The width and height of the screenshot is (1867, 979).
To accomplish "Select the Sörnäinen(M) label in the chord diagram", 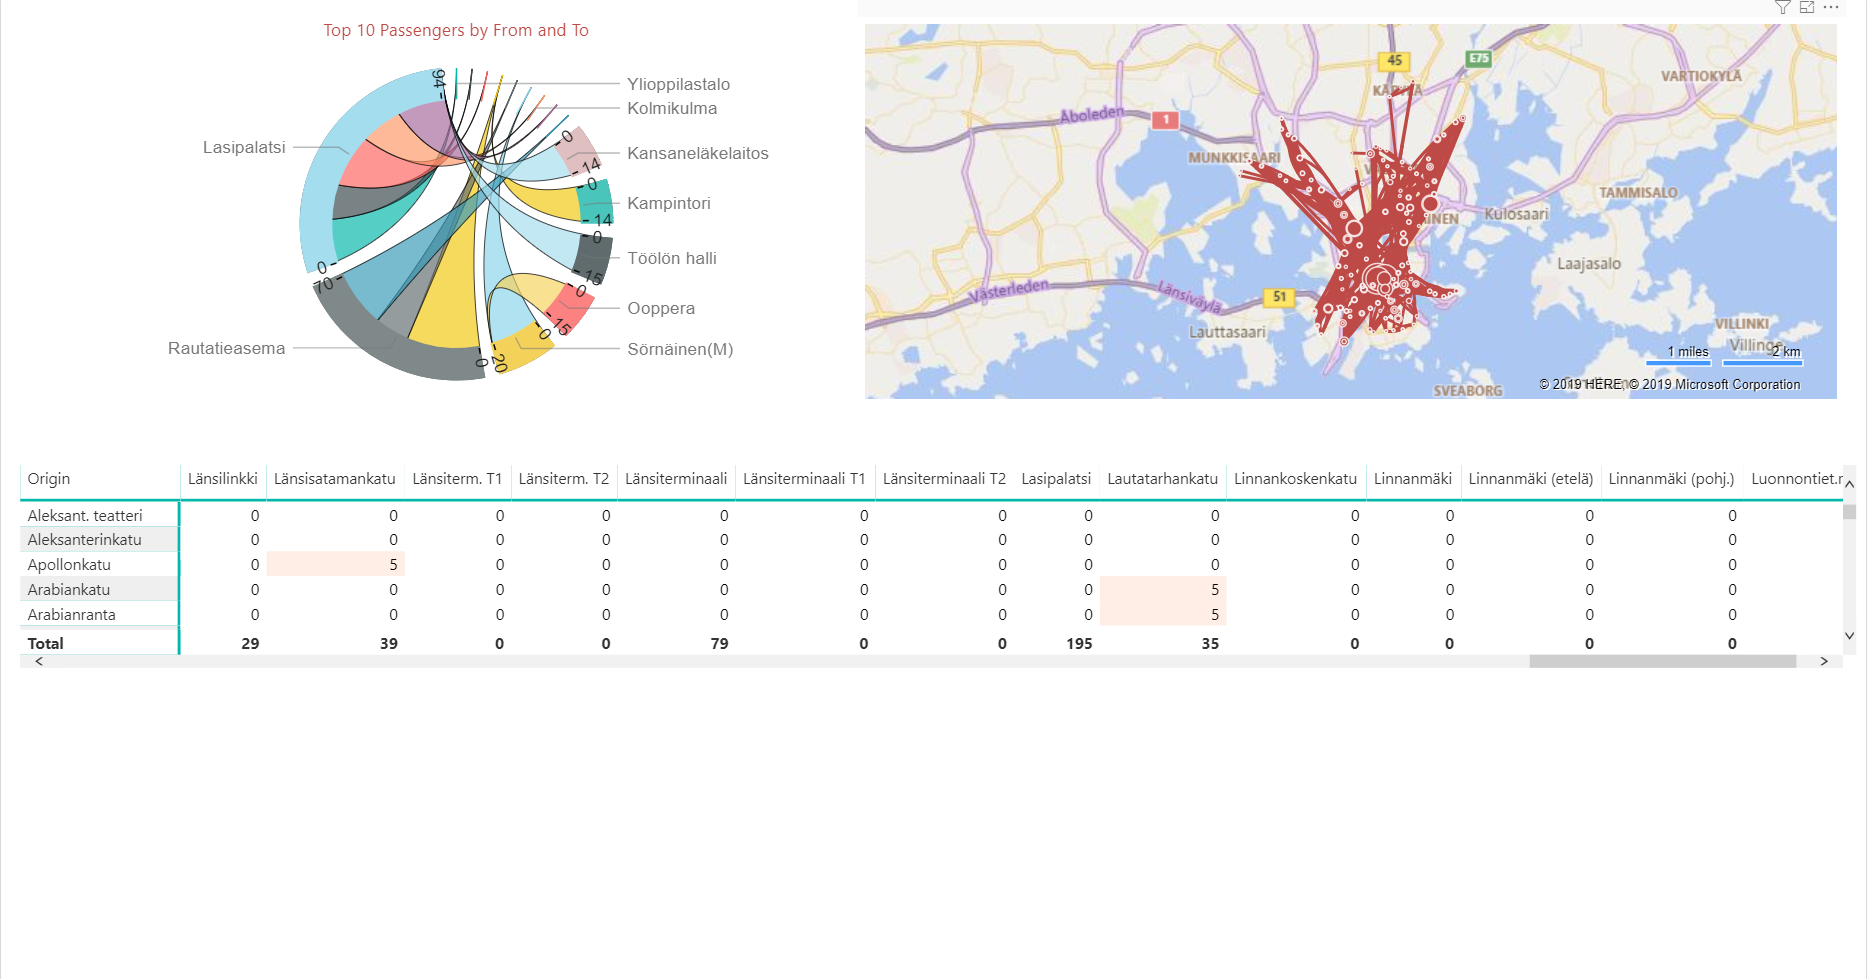I will (680, 349).
